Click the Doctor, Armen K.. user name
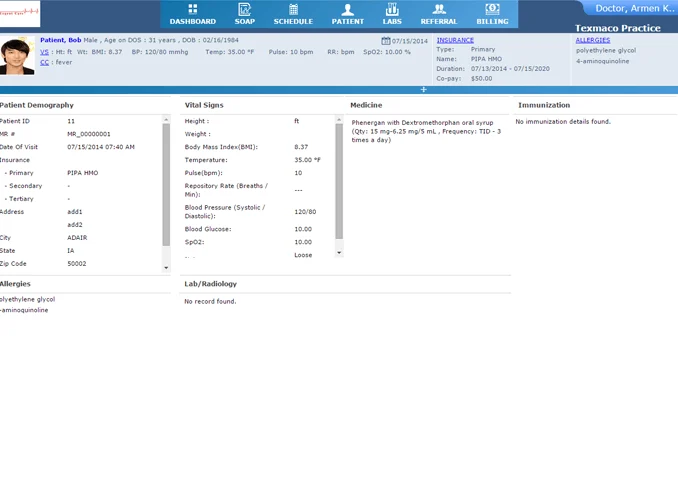Viewport: 678px width, 481px height. click(x=634, y=9)
